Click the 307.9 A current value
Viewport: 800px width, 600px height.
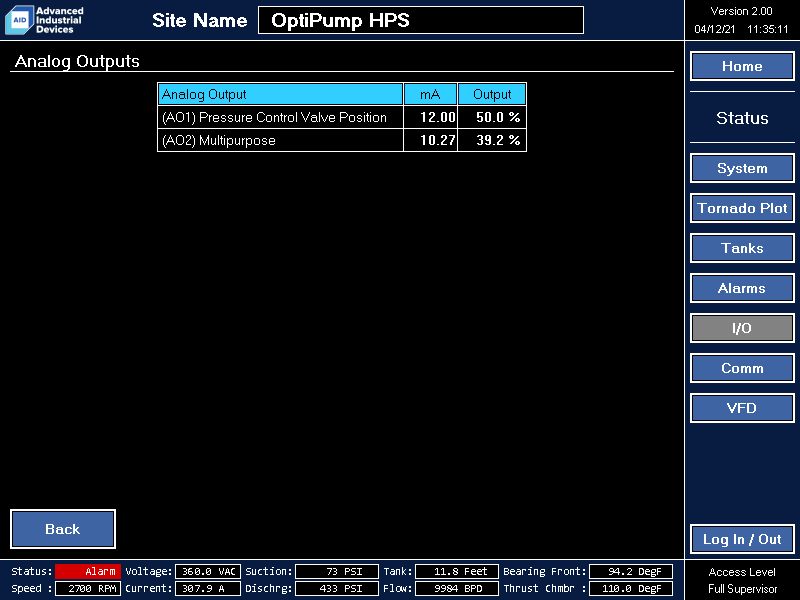click(208, 588)
